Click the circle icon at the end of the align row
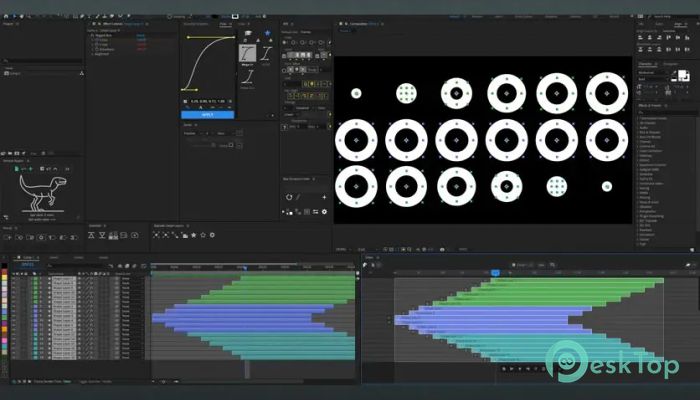700x400 pixels. 134,235
